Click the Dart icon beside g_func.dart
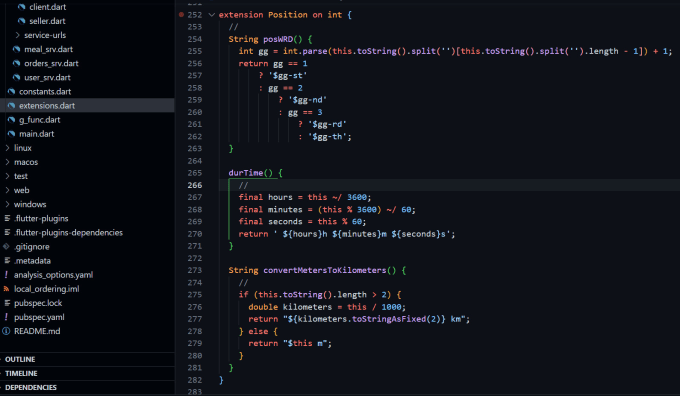 click(x=11, y=120)
